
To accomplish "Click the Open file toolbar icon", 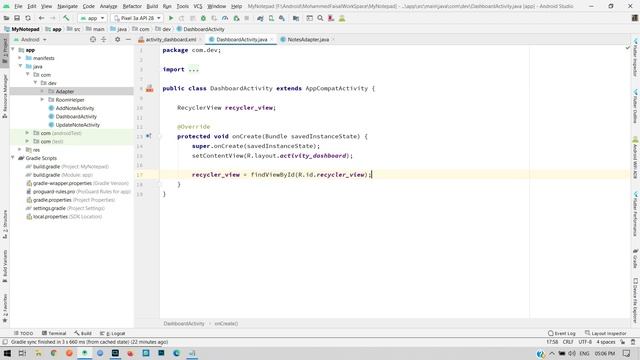I will click(6, 18).
